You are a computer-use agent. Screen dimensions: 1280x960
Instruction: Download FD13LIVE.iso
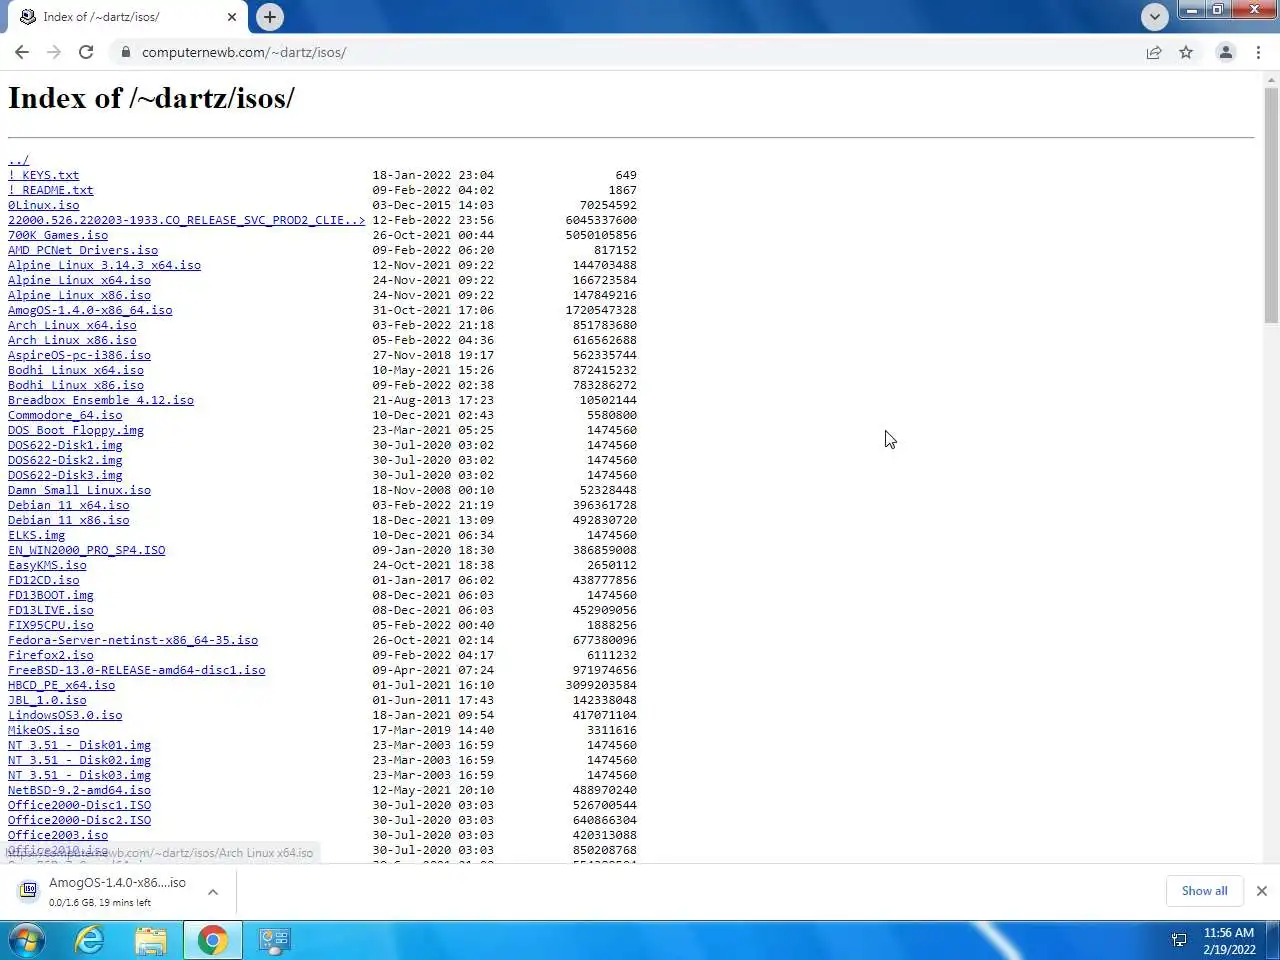[51, 610]
